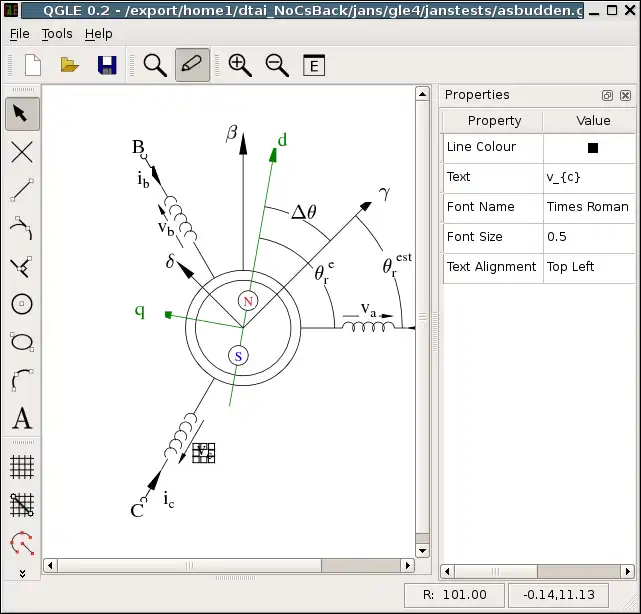Viewport: 641px width, 614px height.
Task: Open the Font Name value Times Roman
Action: point(588,207)
